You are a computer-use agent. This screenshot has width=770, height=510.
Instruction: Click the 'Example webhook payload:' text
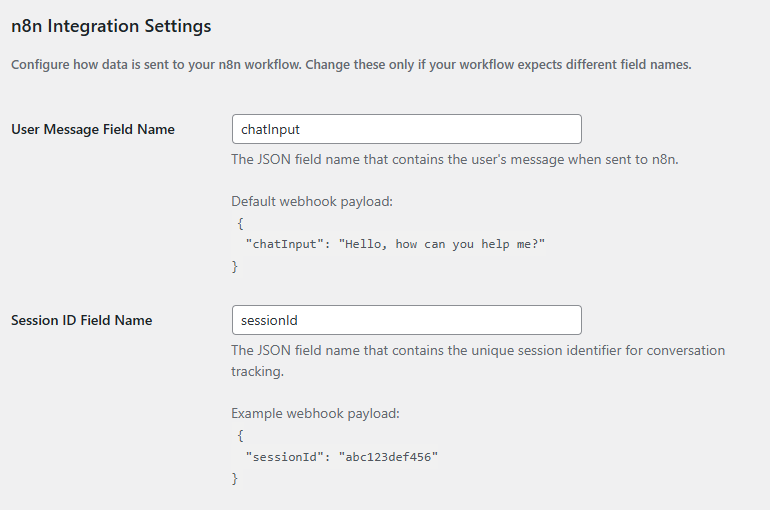pyautogui.click(x=315, y=413)
